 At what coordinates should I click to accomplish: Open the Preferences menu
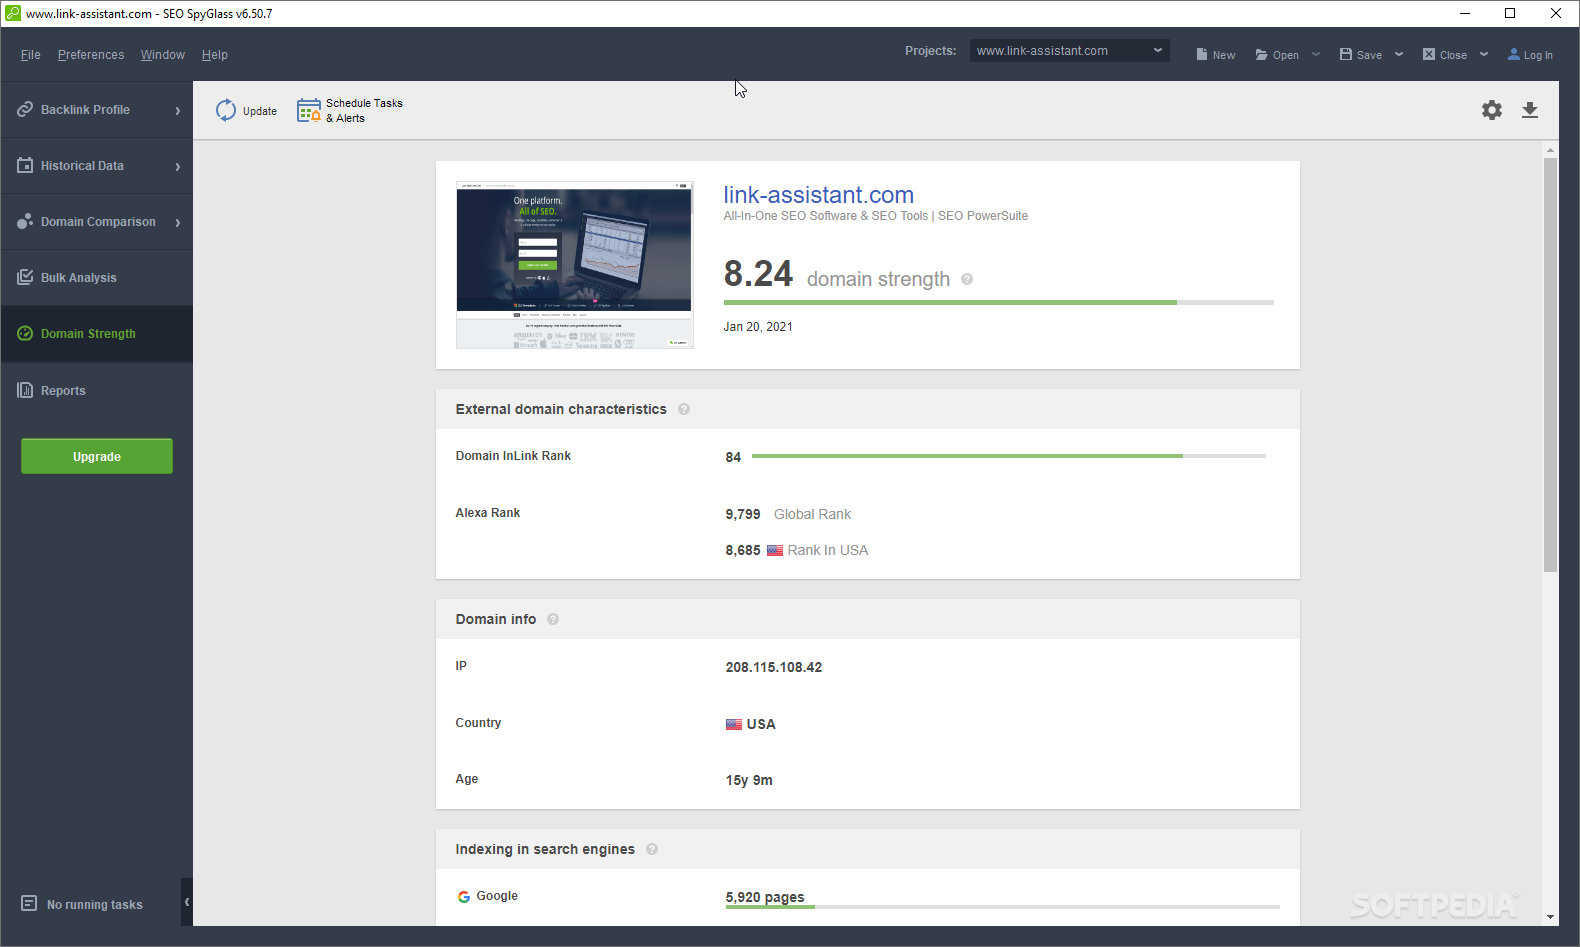(91, 55)
